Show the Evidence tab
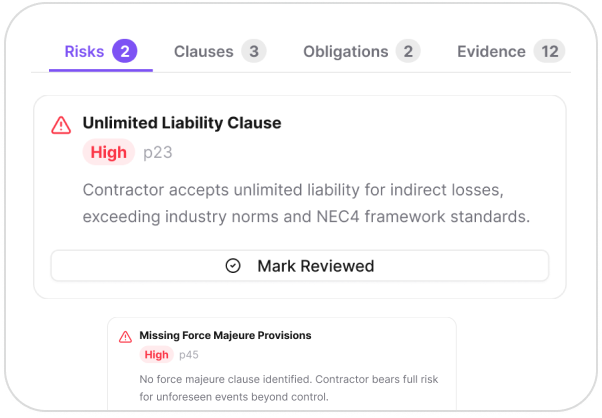The width and height of the screenshot is (602, 418). click(x=491, y=51)
